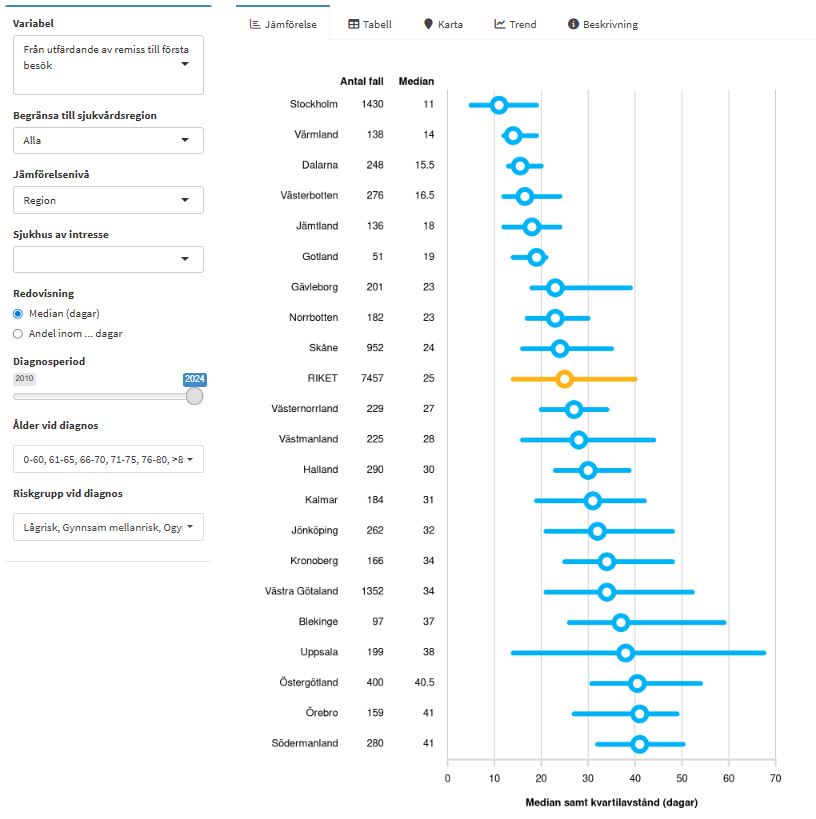Click the Västra Götaland median marker
This screenshot has height=819, width=816.
606,592
